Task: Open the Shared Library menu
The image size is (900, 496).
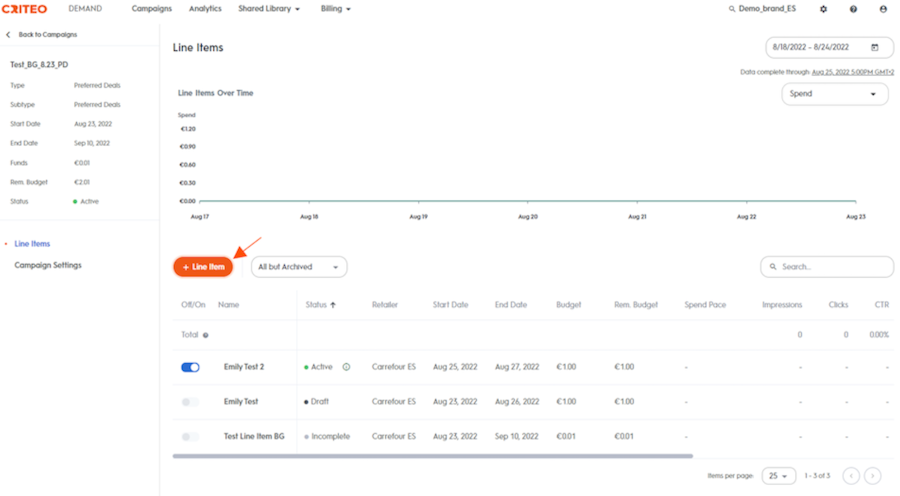Action: click(269, 9)
